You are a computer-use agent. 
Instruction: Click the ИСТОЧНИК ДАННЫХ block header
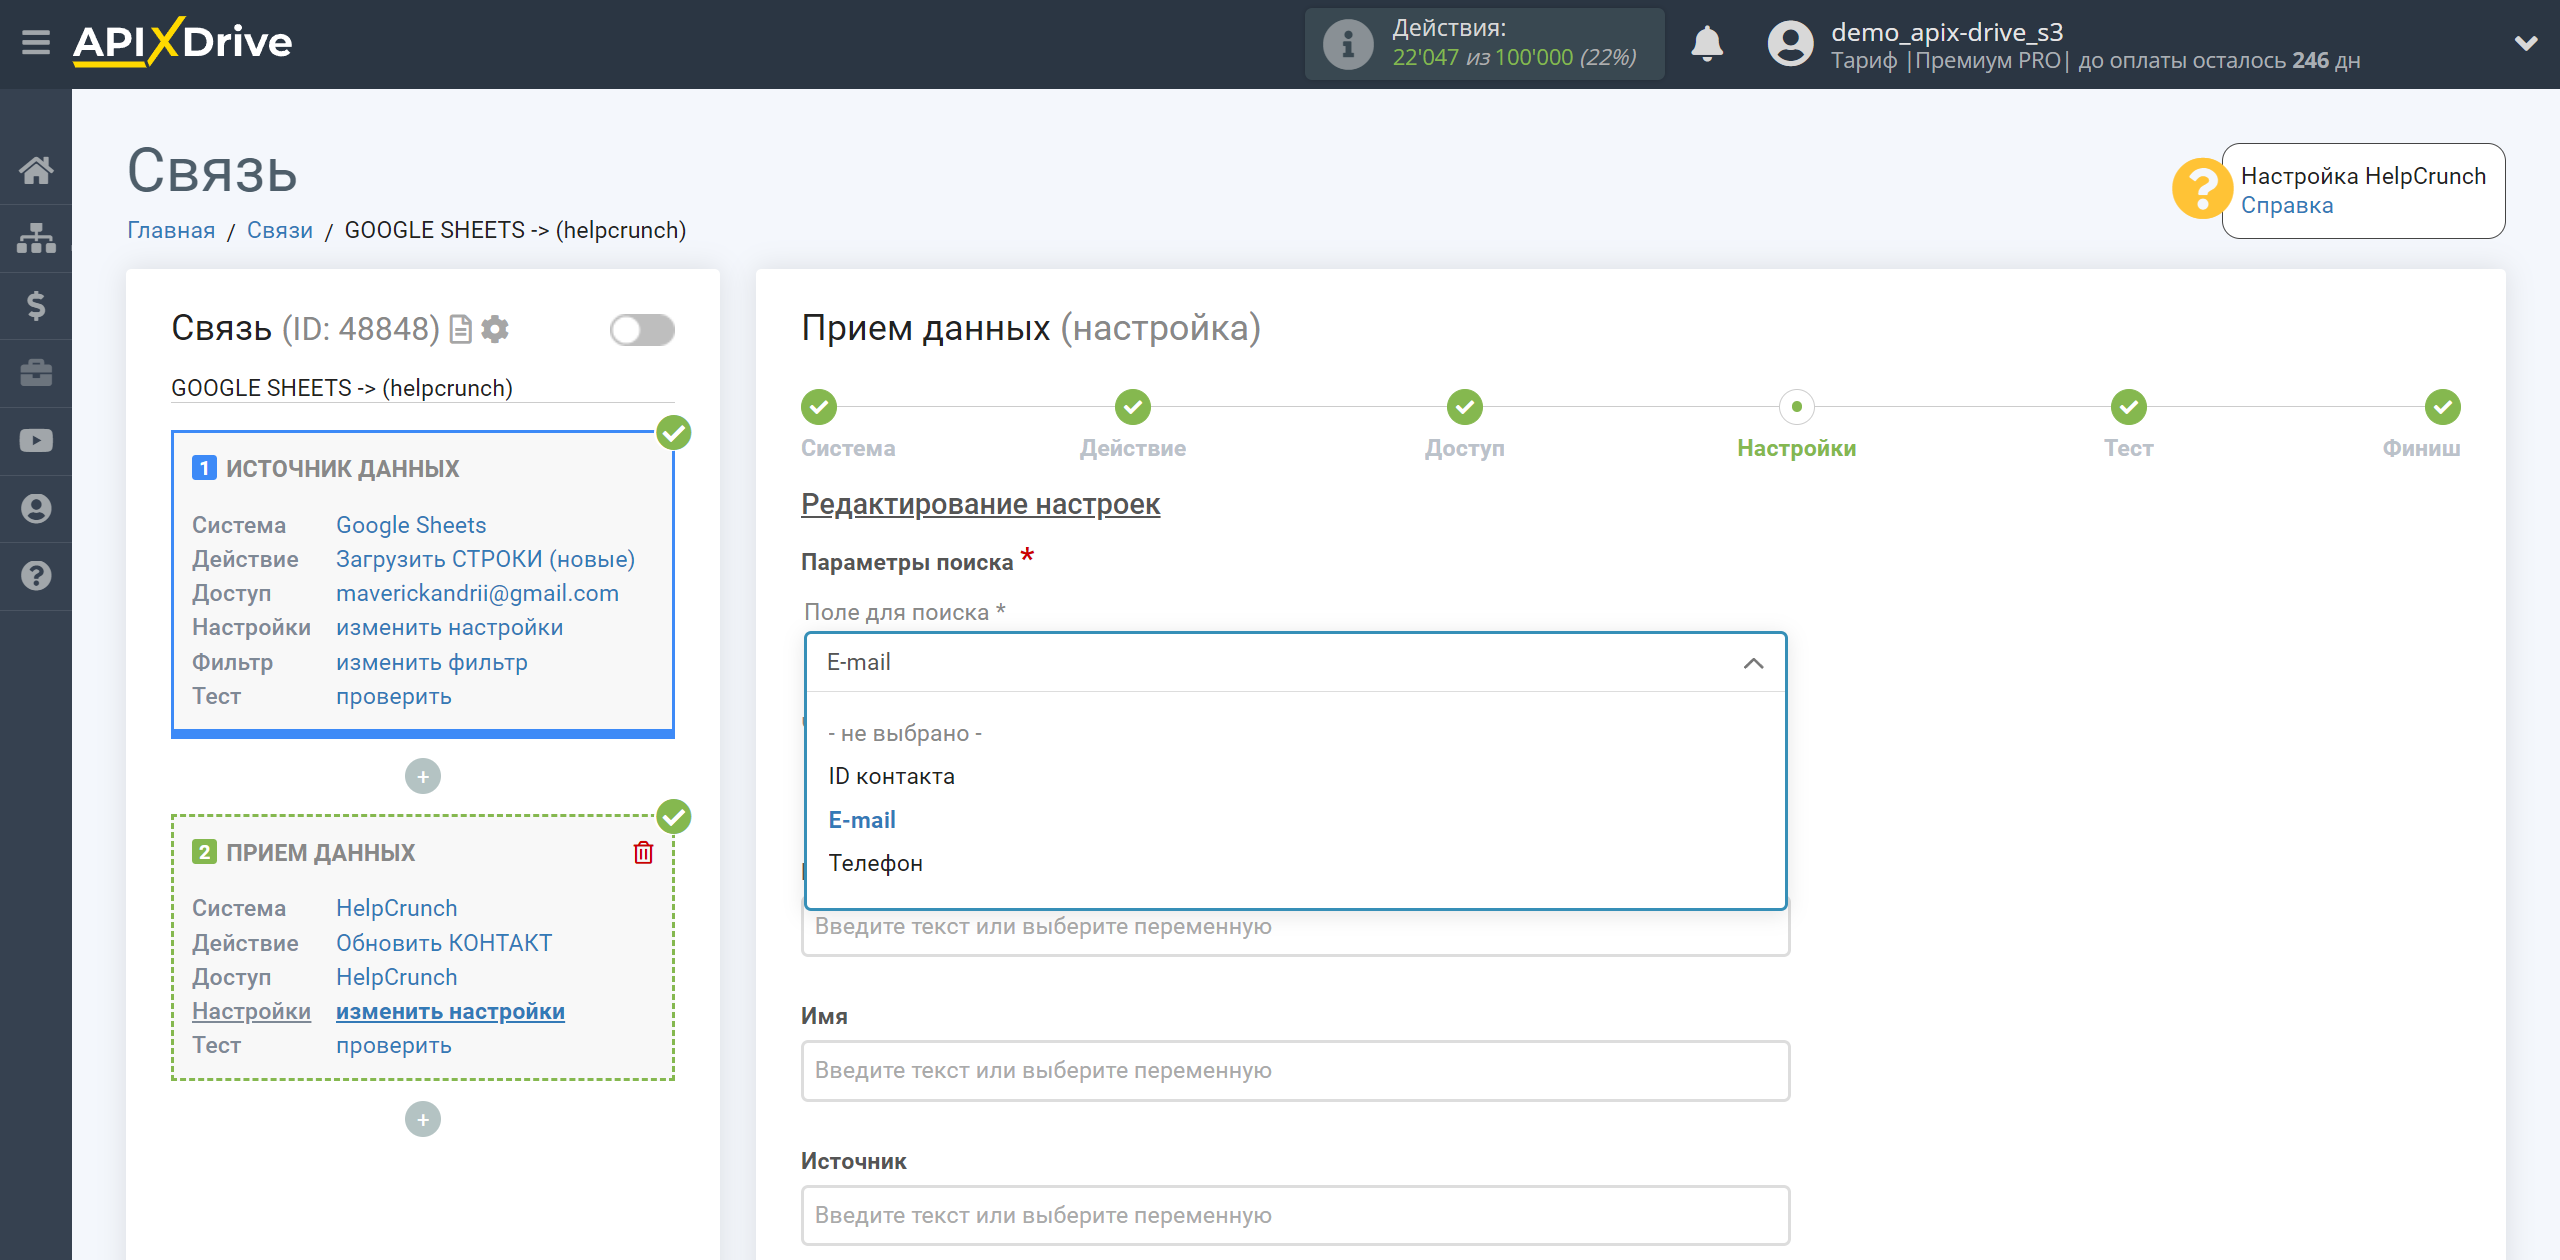[x=342, y=468]
